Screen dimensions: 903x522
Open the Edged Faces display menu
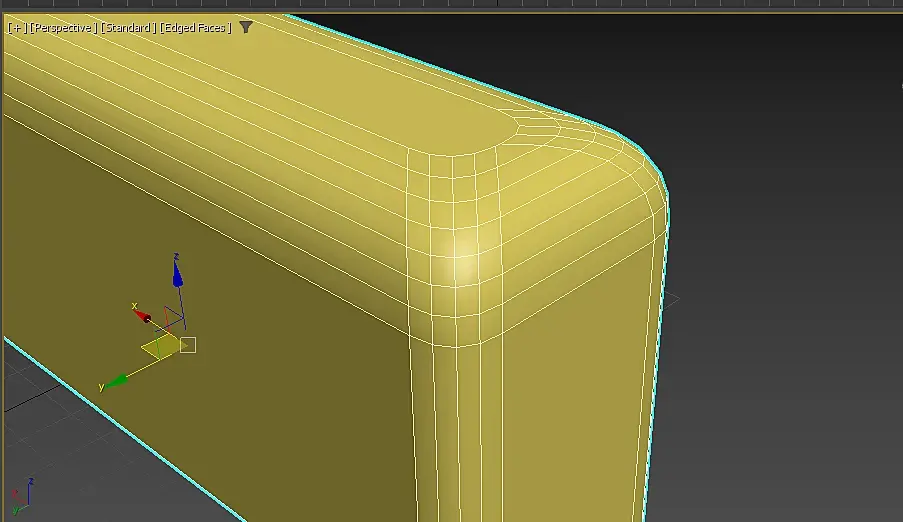click(195, 28)
